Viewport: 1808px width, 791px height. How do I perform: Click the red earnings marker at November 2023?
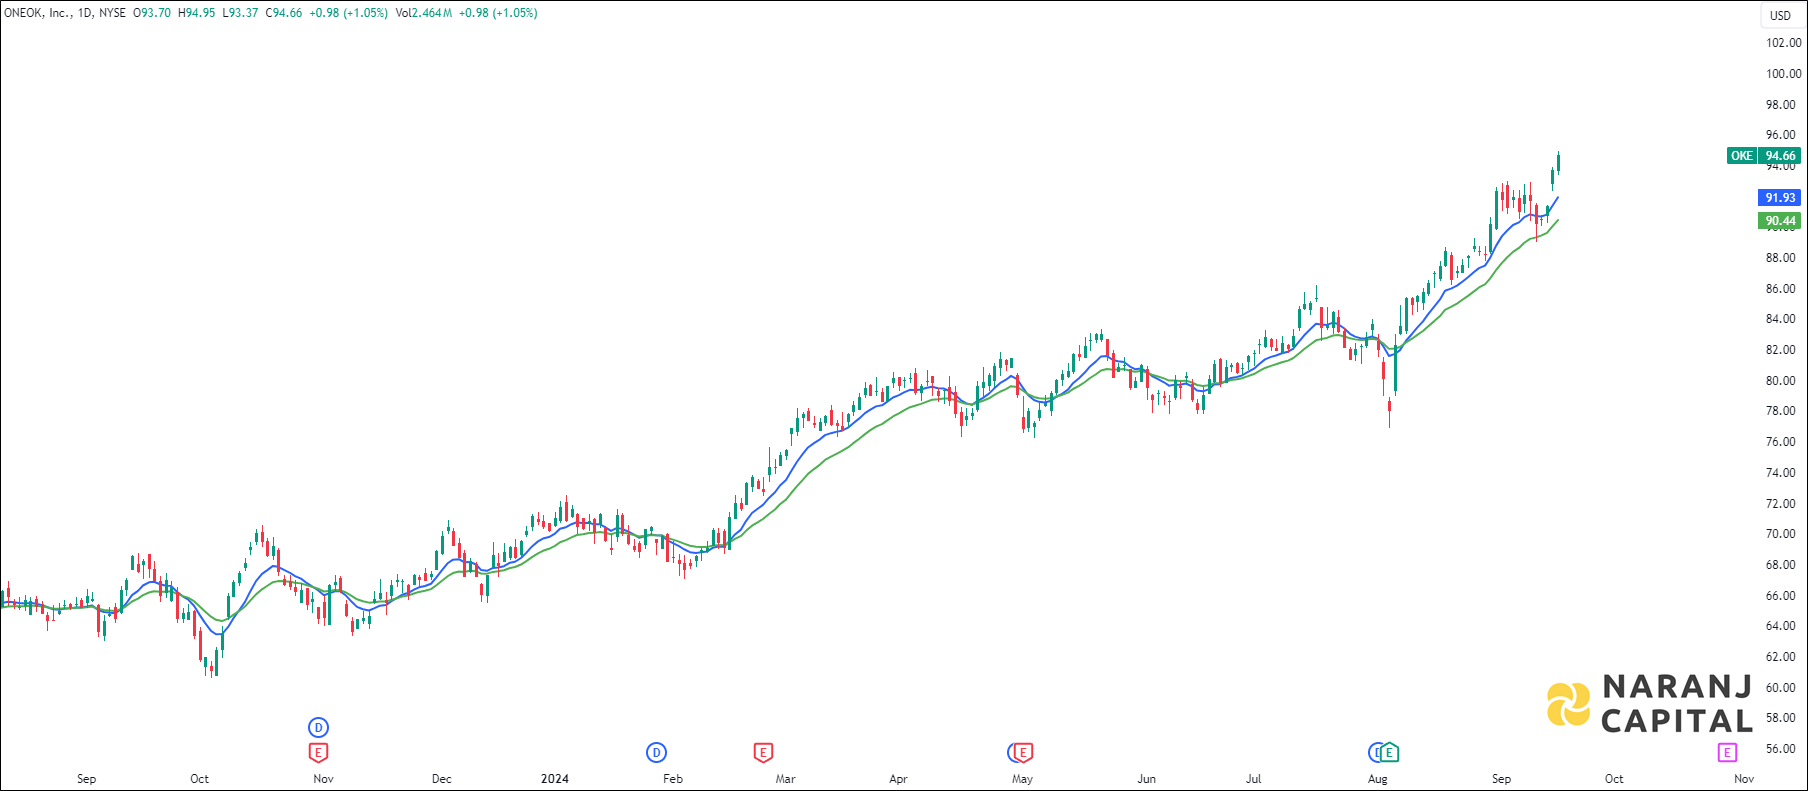click(318, 752)
